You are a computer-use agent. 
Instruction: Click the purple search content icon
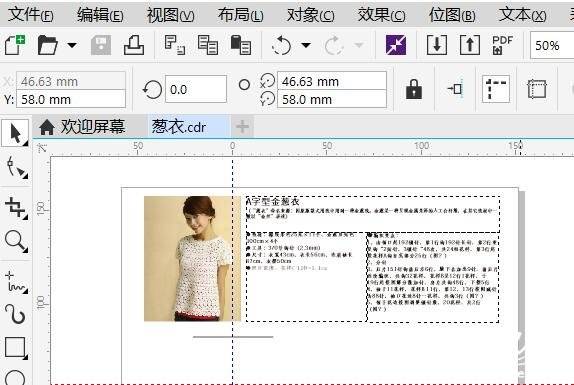(x=396, y=45)
